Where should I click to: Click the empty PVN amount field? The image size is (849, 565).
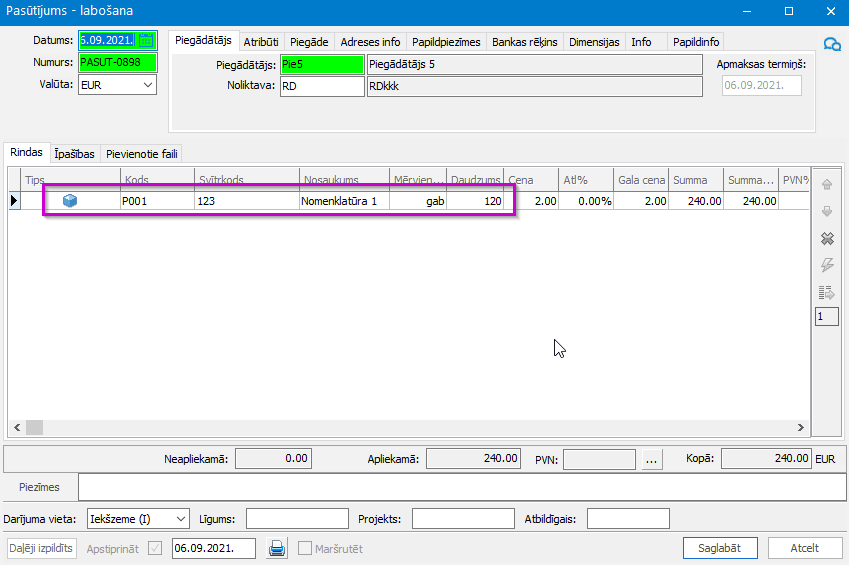click(599, 459)
